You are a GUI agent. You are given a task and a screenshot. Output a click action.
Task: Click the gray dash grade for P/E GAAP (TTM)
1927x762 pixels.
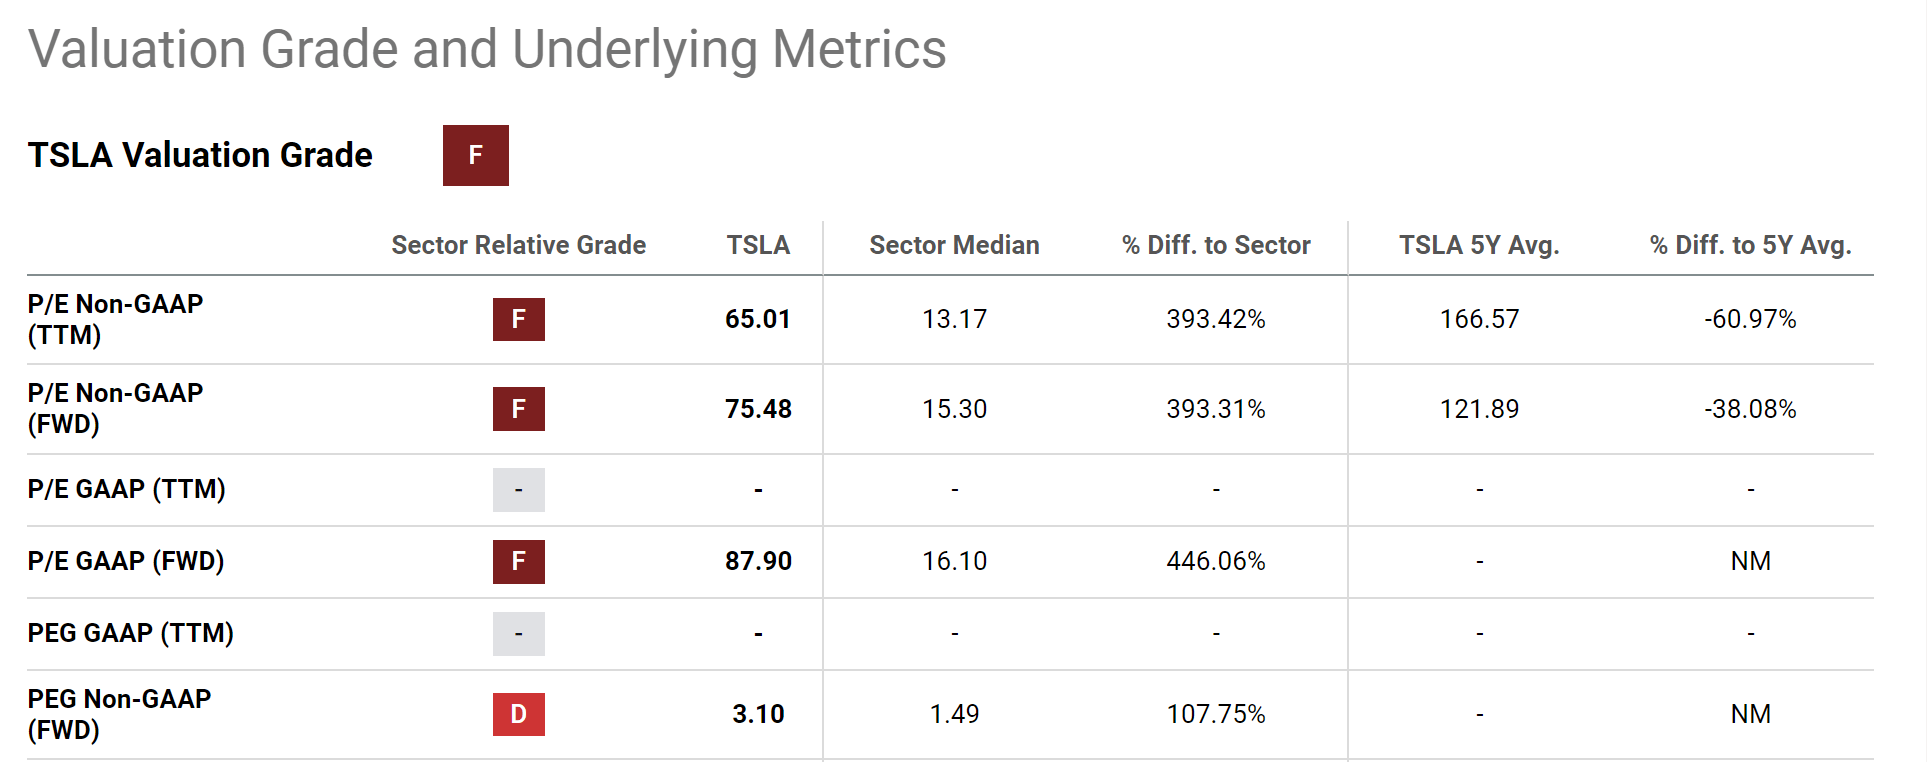point(518,490)
